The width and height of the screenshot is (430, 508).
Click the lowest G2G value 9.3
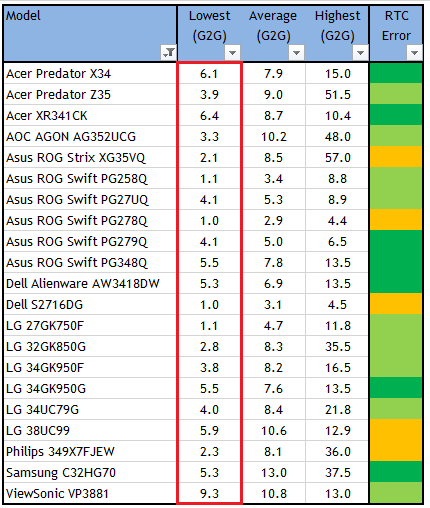click(x=209, y=493)
